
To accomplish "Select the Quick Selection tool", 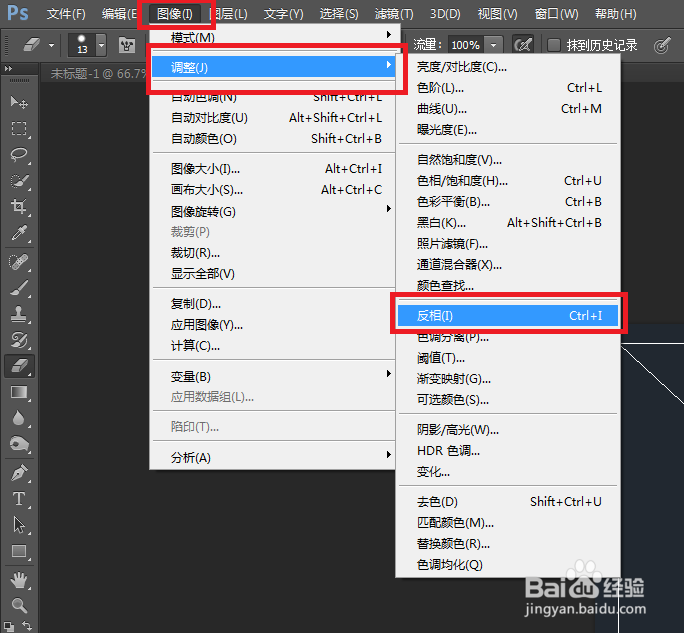I will pos(19,181).
